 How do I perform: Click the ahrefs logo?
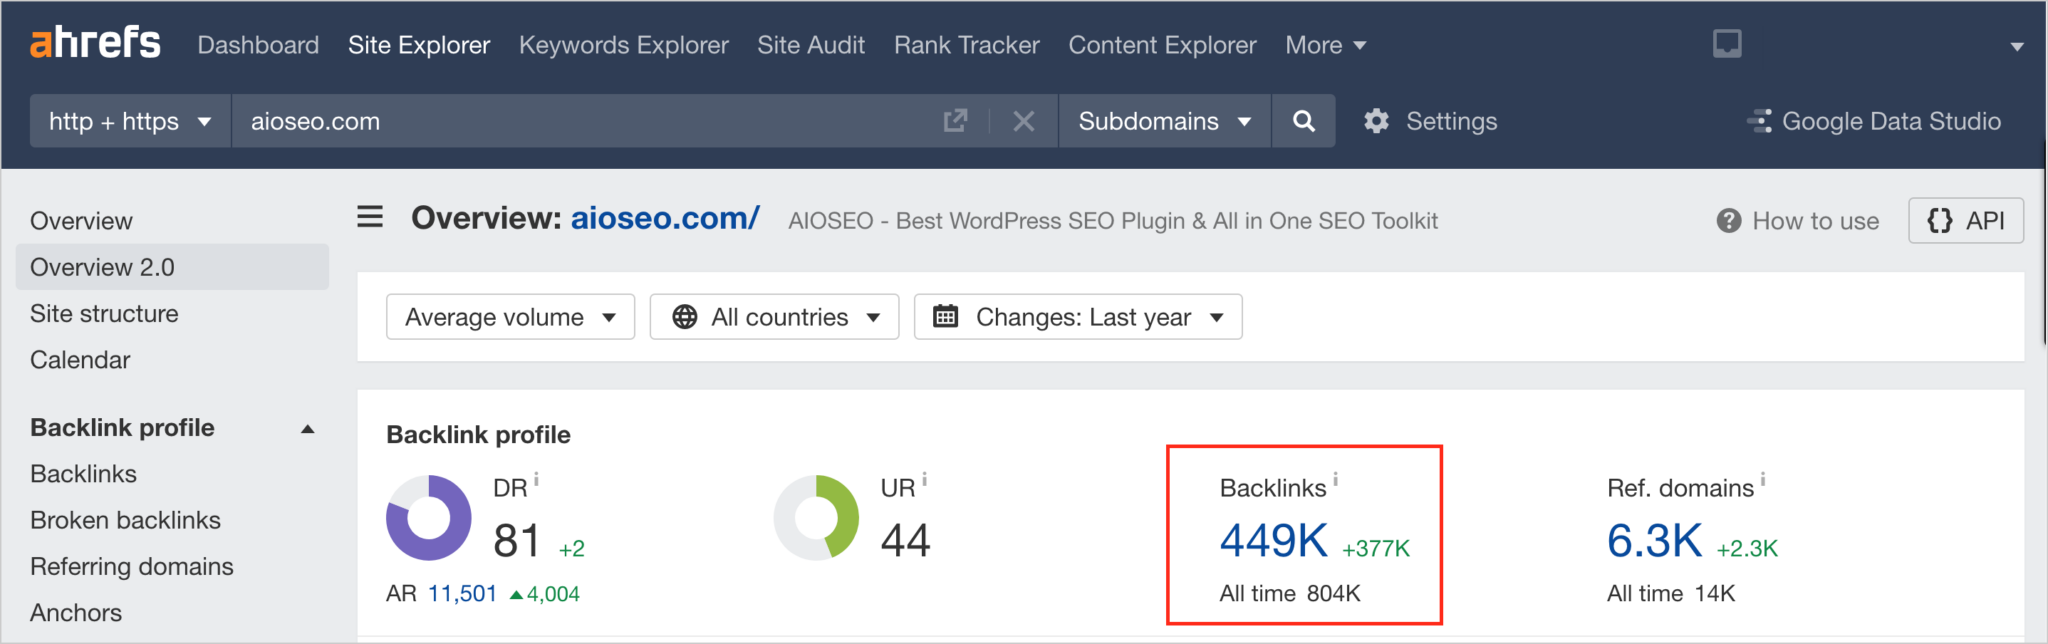coord(95,43)
